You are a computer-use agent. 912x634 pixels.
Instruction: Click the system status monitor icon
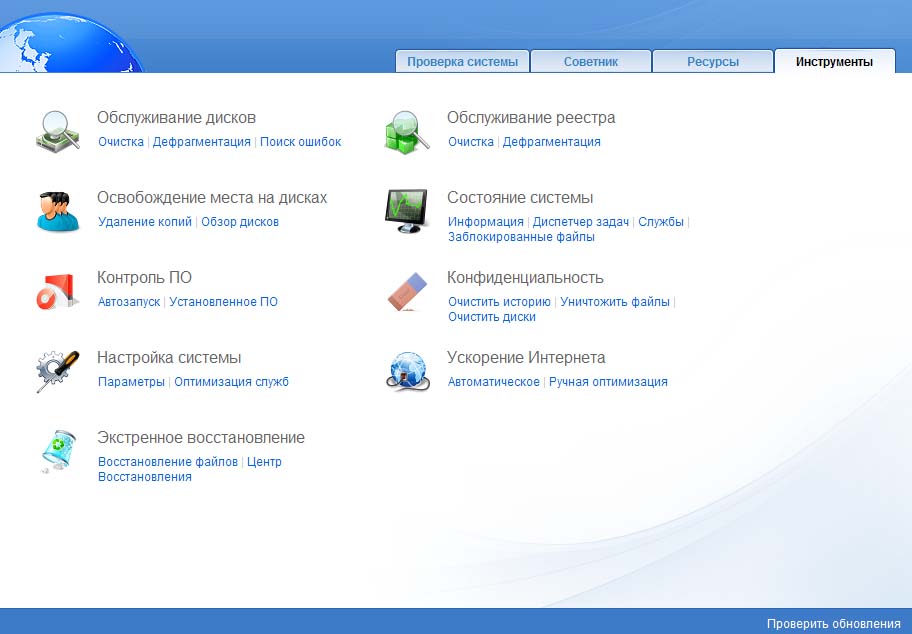click(407, 211)
